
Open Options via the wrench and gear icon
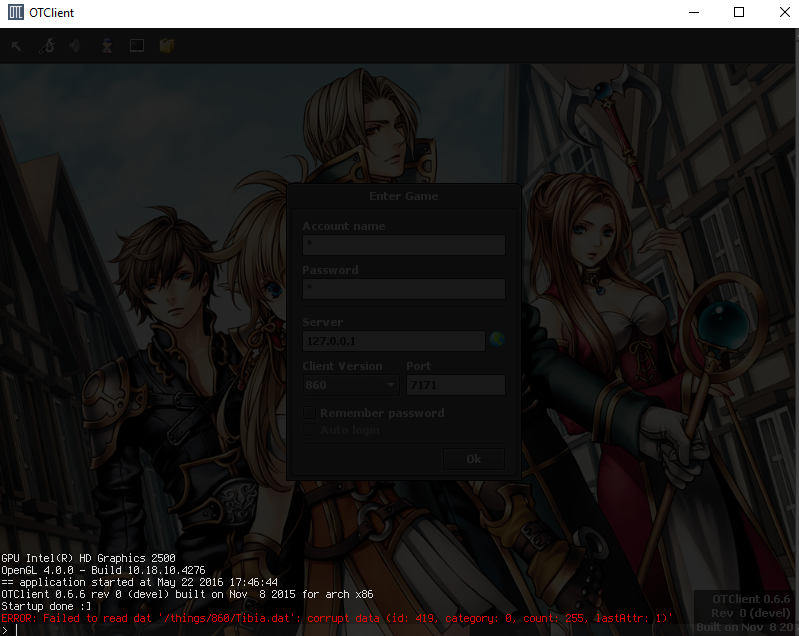coord(47,46)
